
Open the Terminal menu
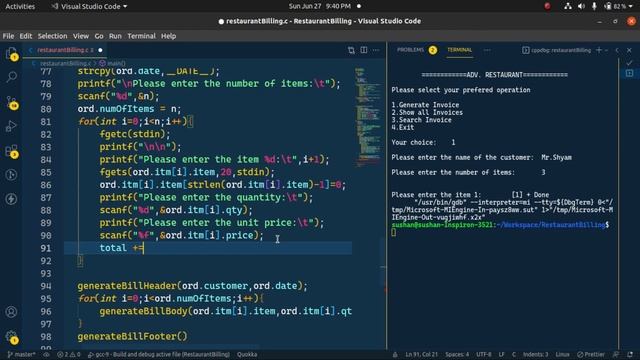pyautogui.click(x=141, y=36)
